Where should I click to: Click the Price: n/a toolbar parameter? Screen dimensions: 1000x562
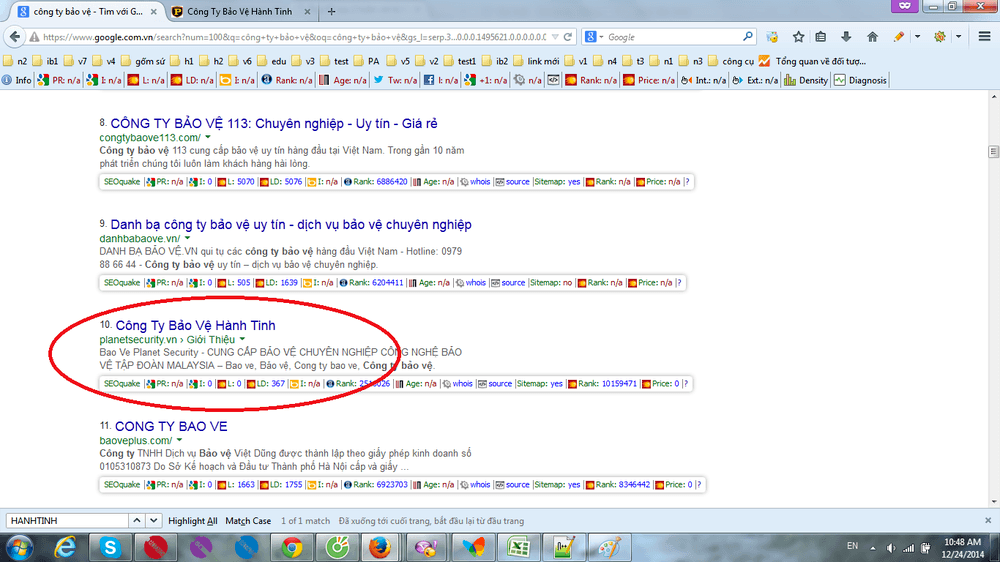click(649, 80)
